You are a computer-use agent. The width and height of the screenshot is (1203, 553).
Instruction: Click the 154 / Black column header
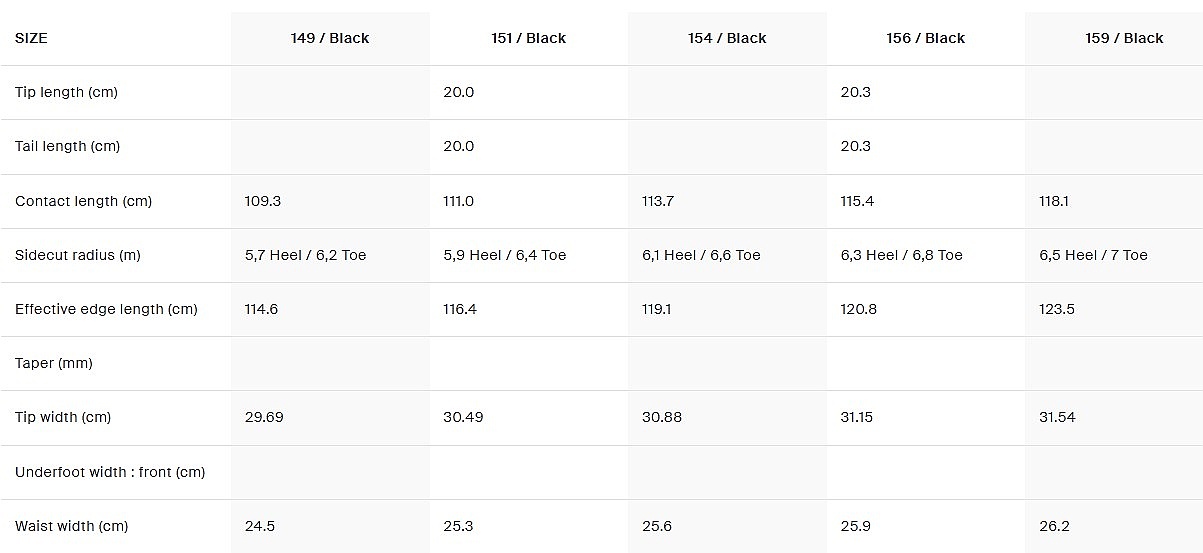tap(727, 38)
